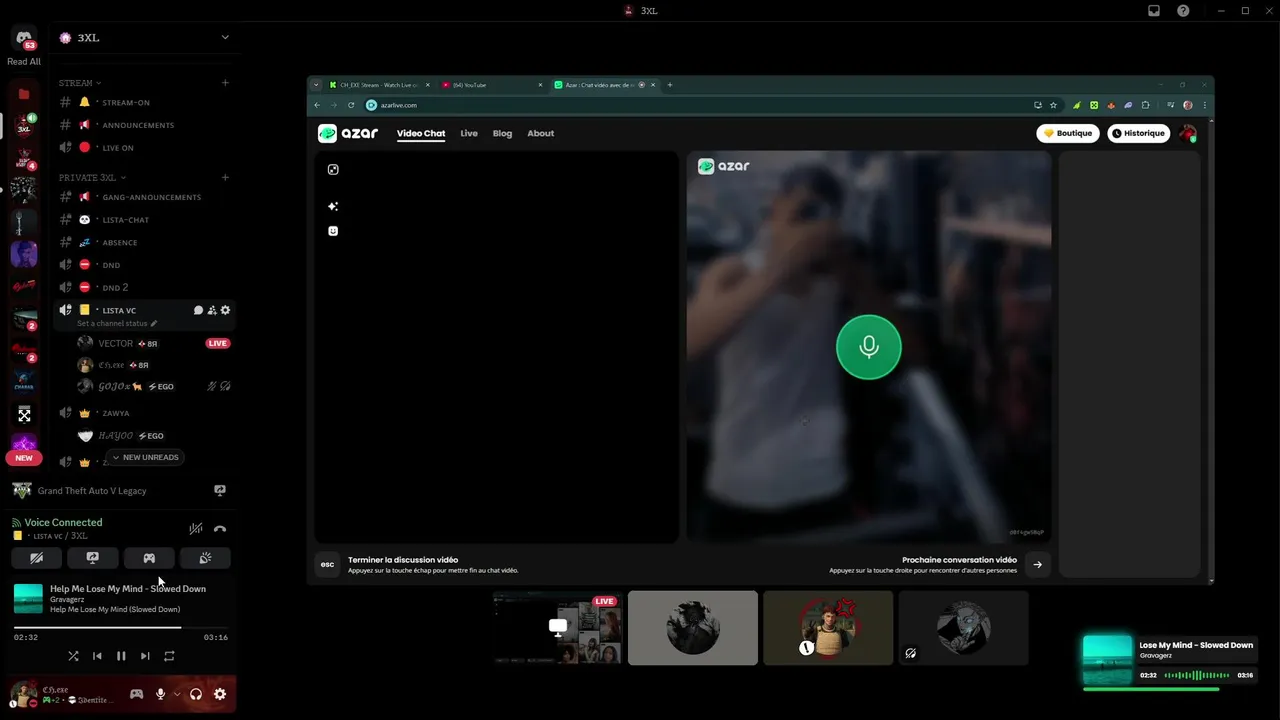Viewport: 1280px width, 720px height.
Task: Open the sparkle effects icon on Azar
Action: 333,206
